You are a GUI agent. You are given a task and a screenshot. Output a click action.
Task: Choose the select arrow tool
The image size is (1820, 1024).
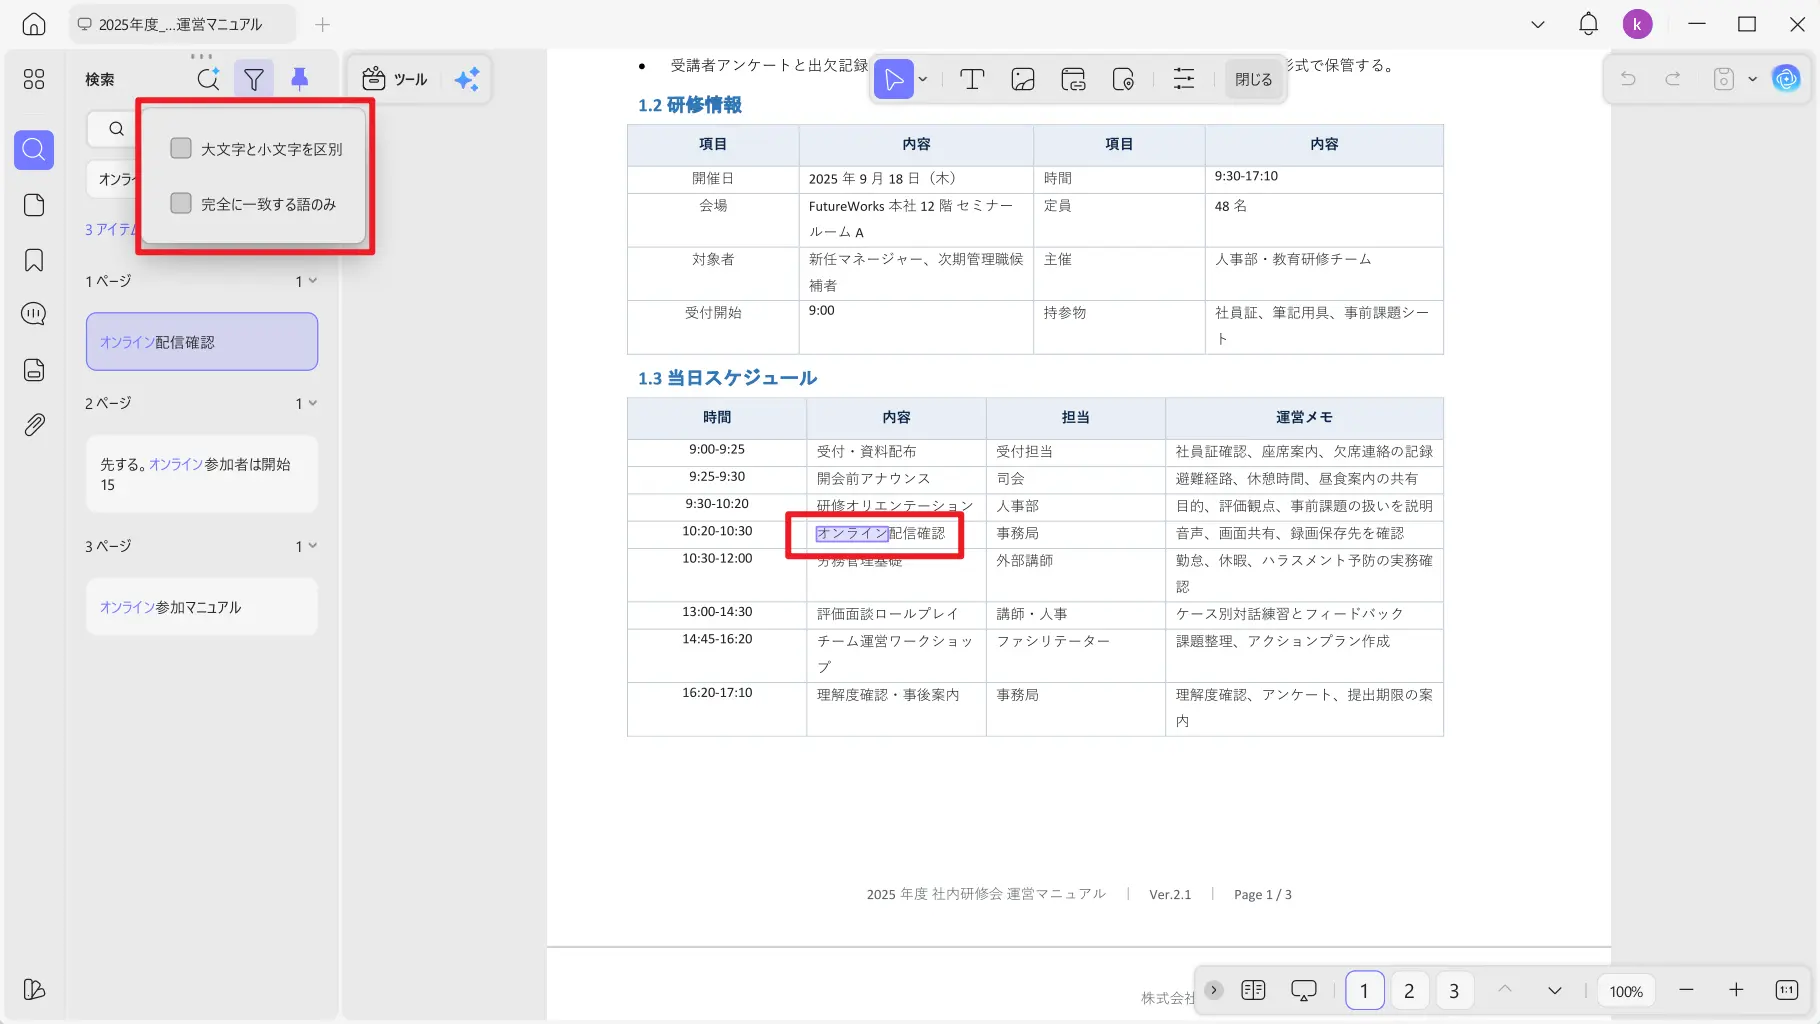tap(894, 79)
